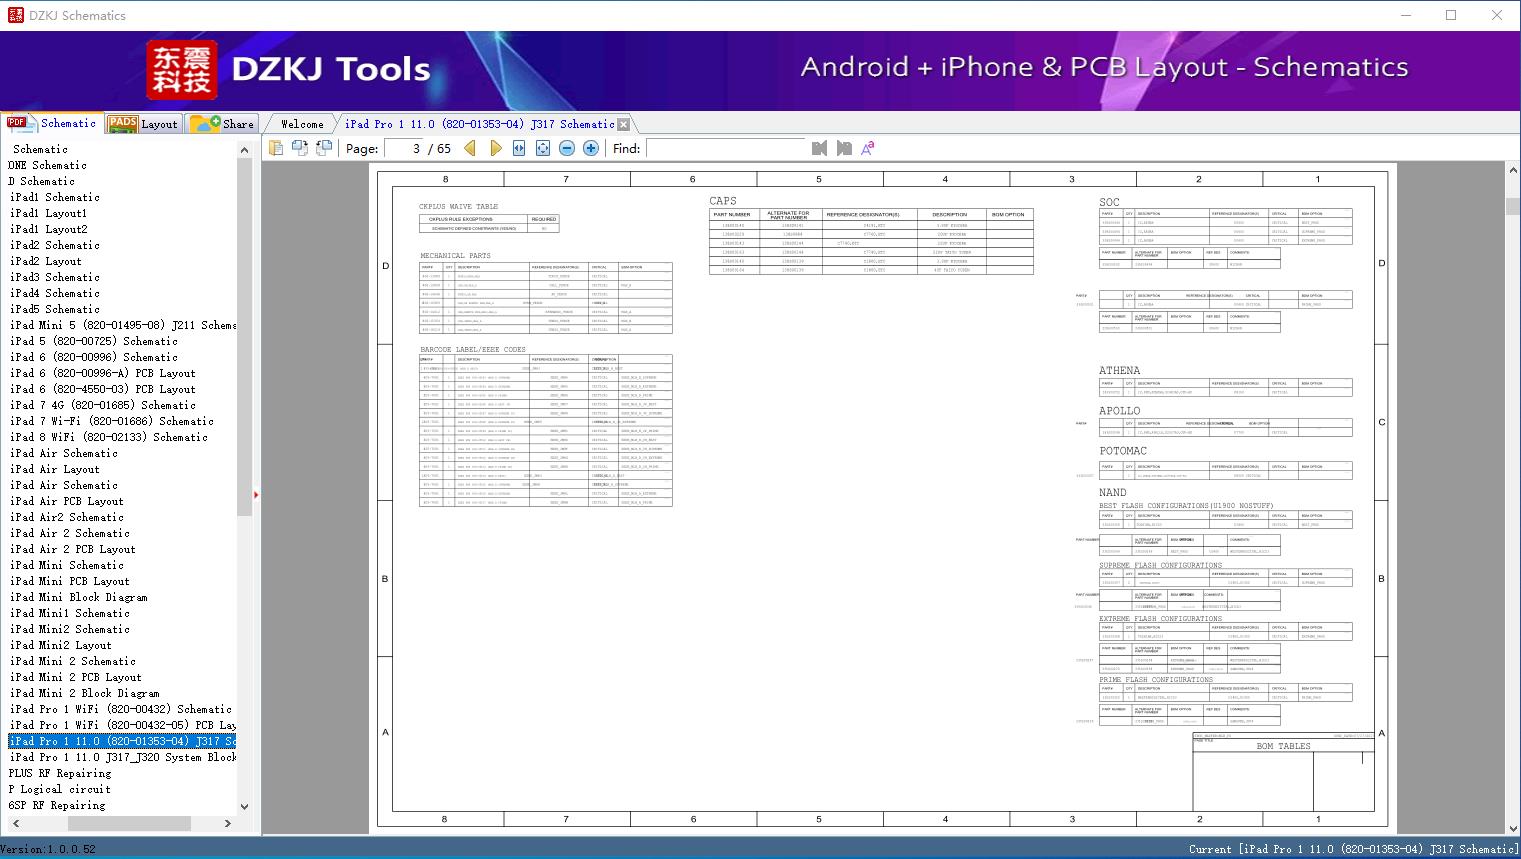Click the fit page icon
Viewport: 1521px width, 859px height.
point(543,148)
